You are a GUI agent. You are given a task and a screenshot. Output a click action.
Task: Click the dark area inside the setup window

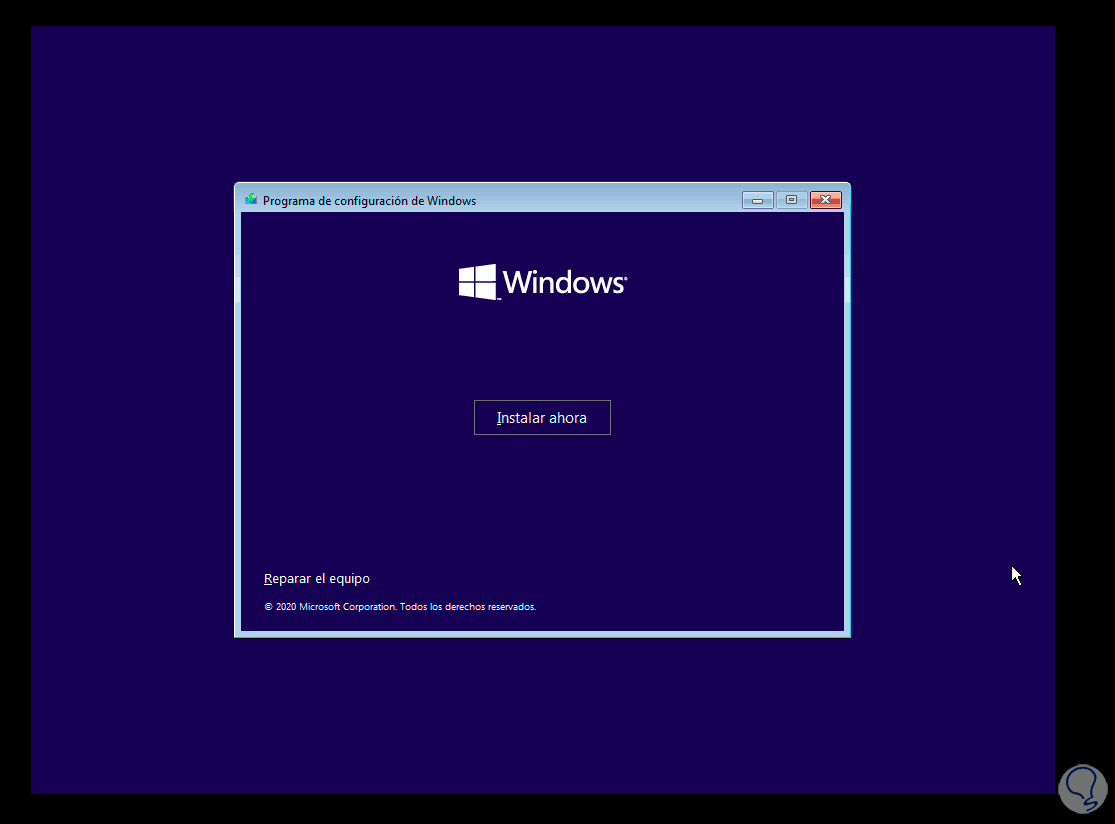(543, 500)
